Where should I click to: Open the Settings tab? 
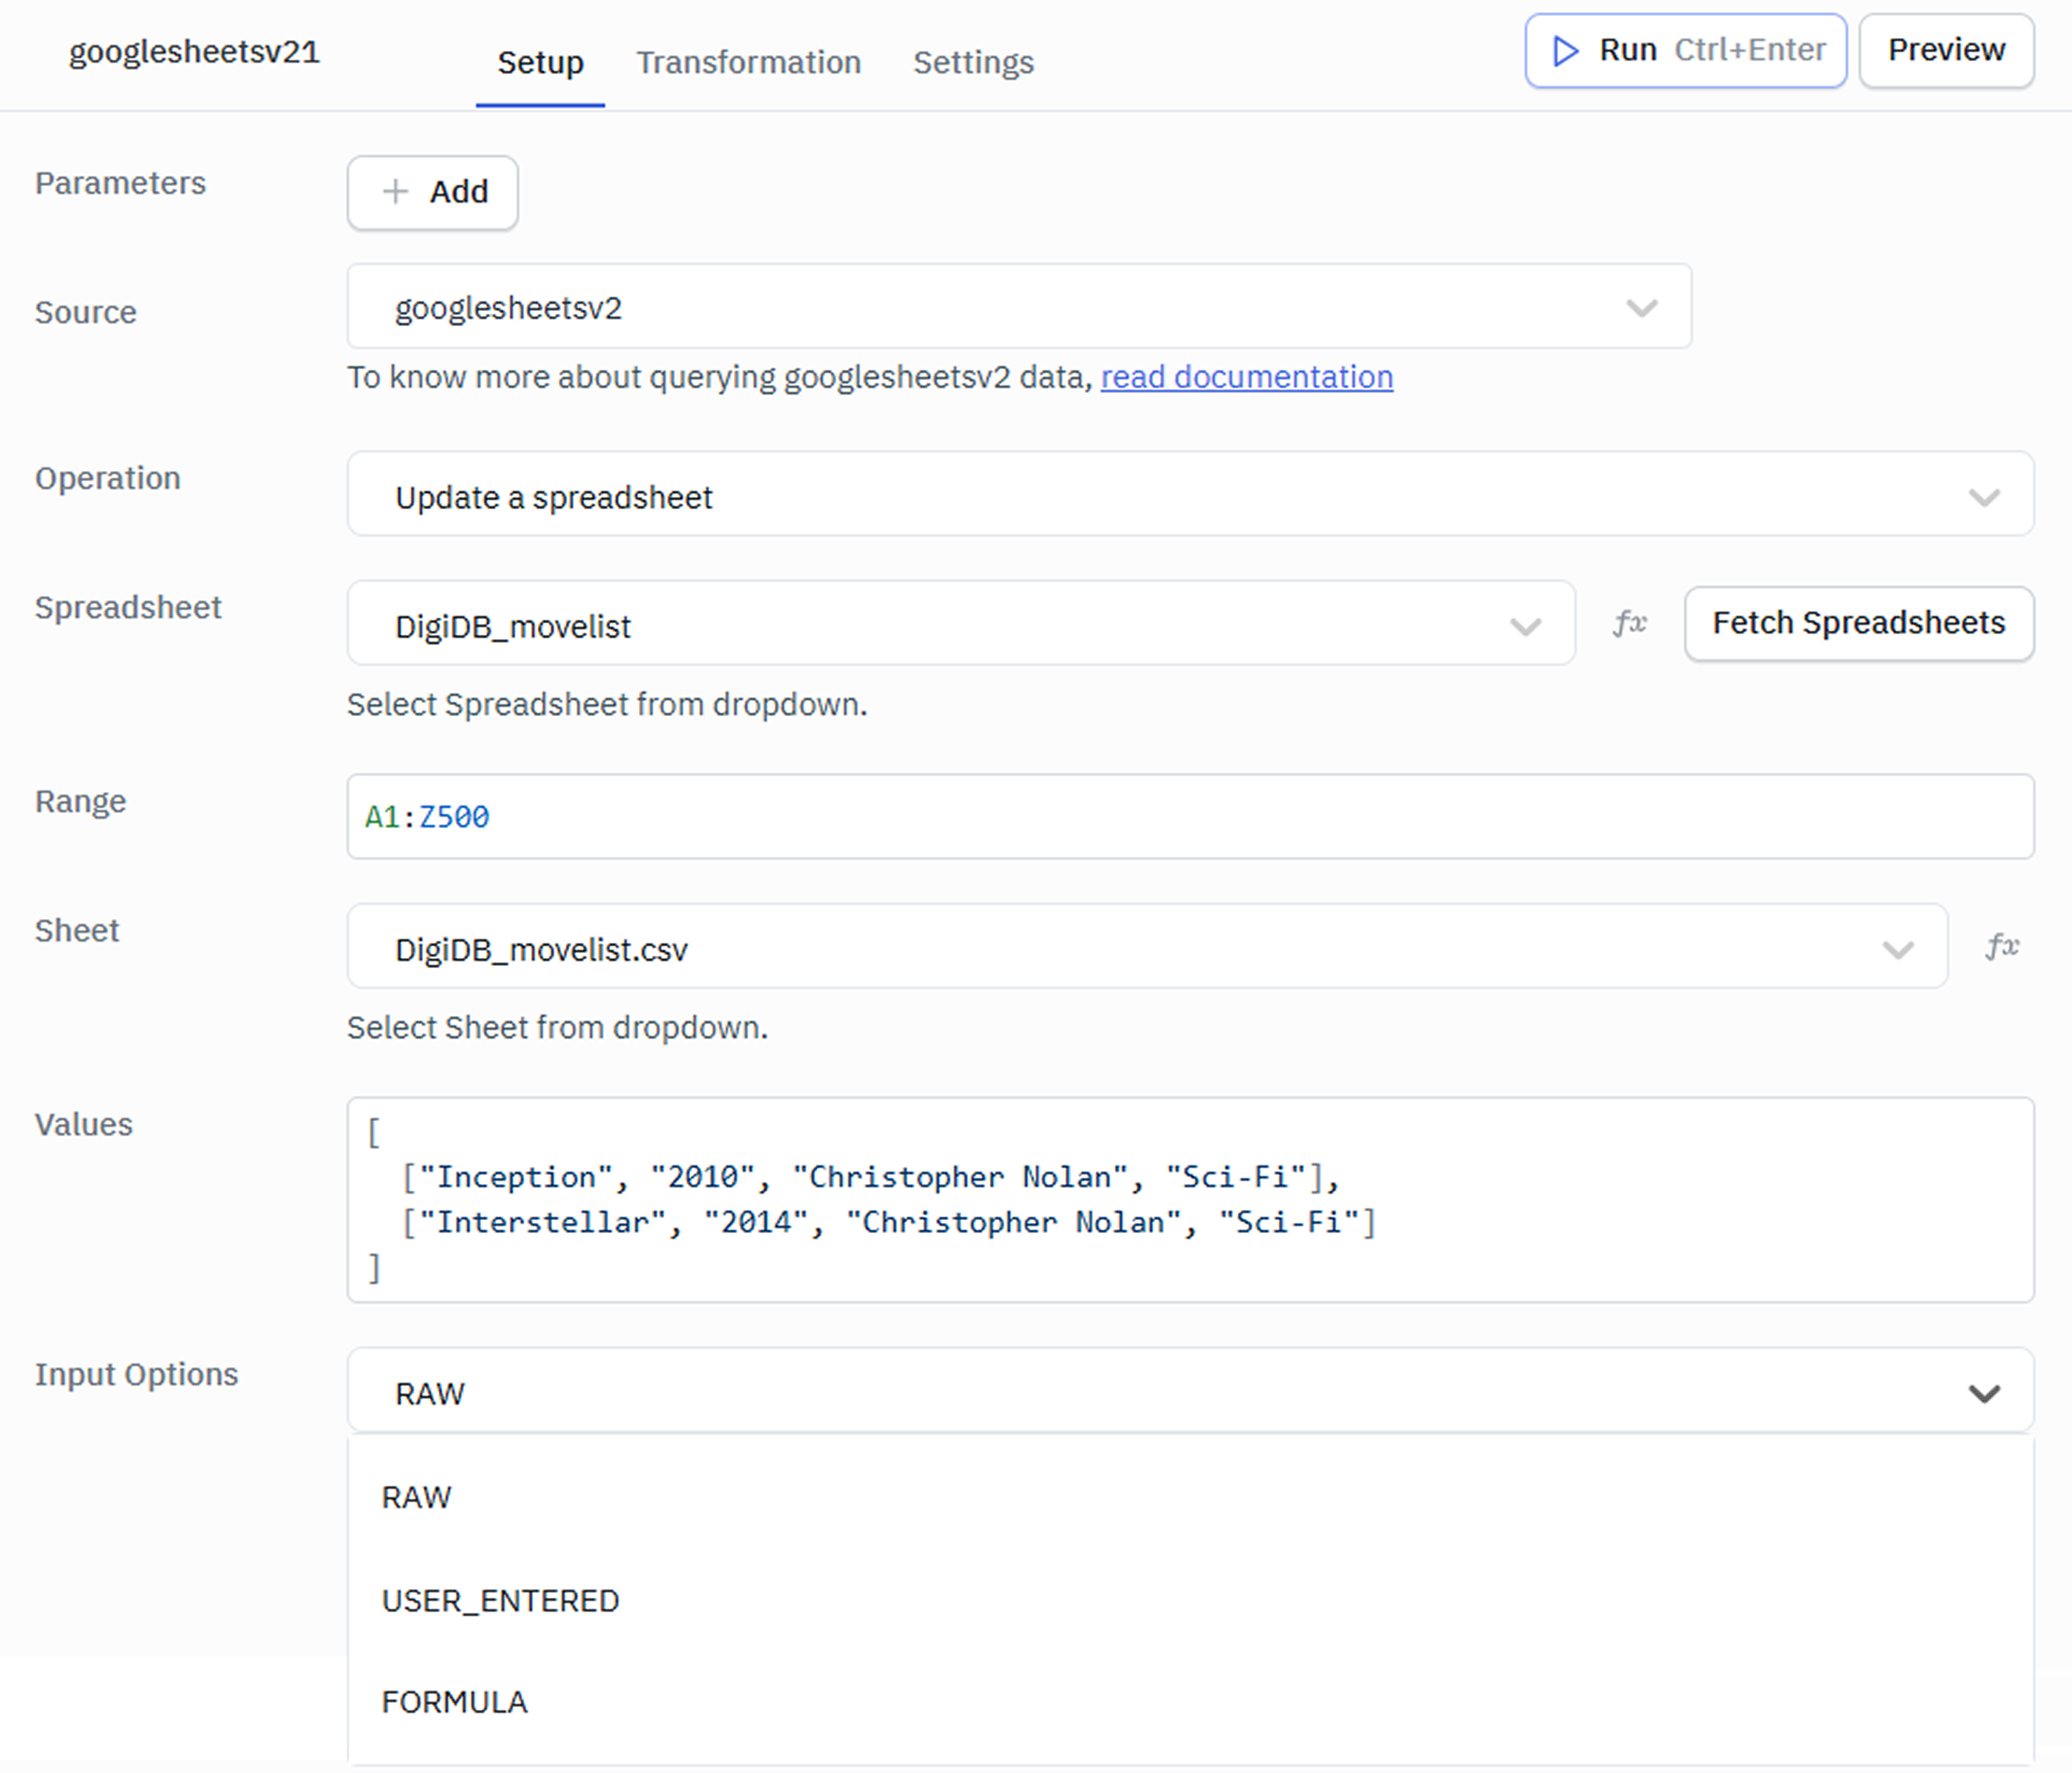(x=972, y=63)
